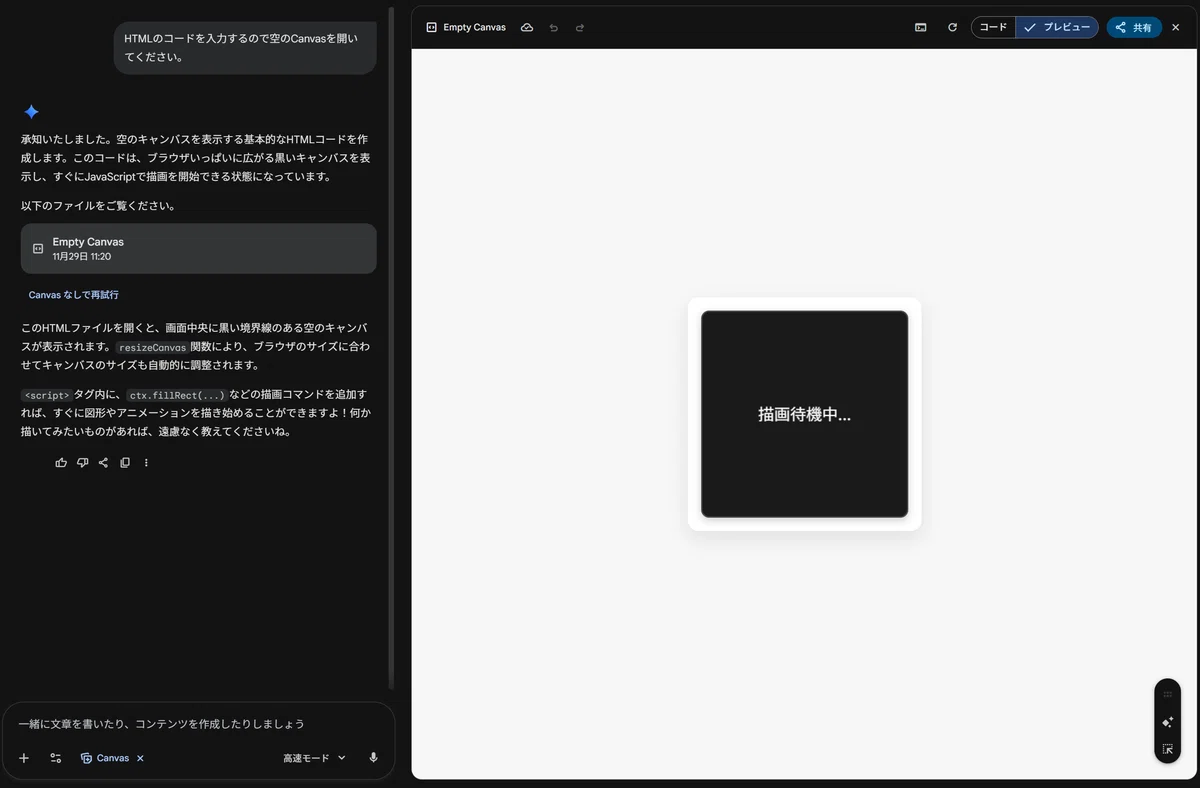Reload the canvas preview
This screenshot has width=1200, height=788.
pyautogui.click(x=952, y=27)
